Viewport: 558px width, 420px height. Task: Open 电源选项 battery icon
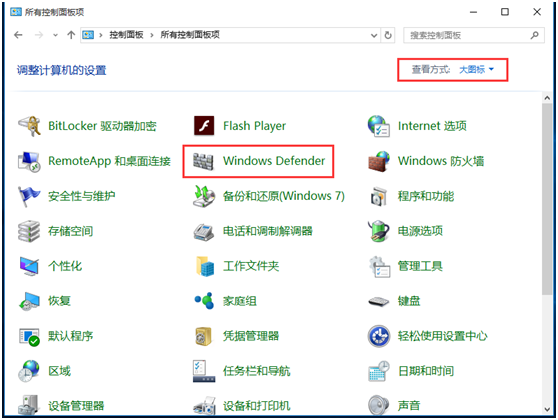379,231
